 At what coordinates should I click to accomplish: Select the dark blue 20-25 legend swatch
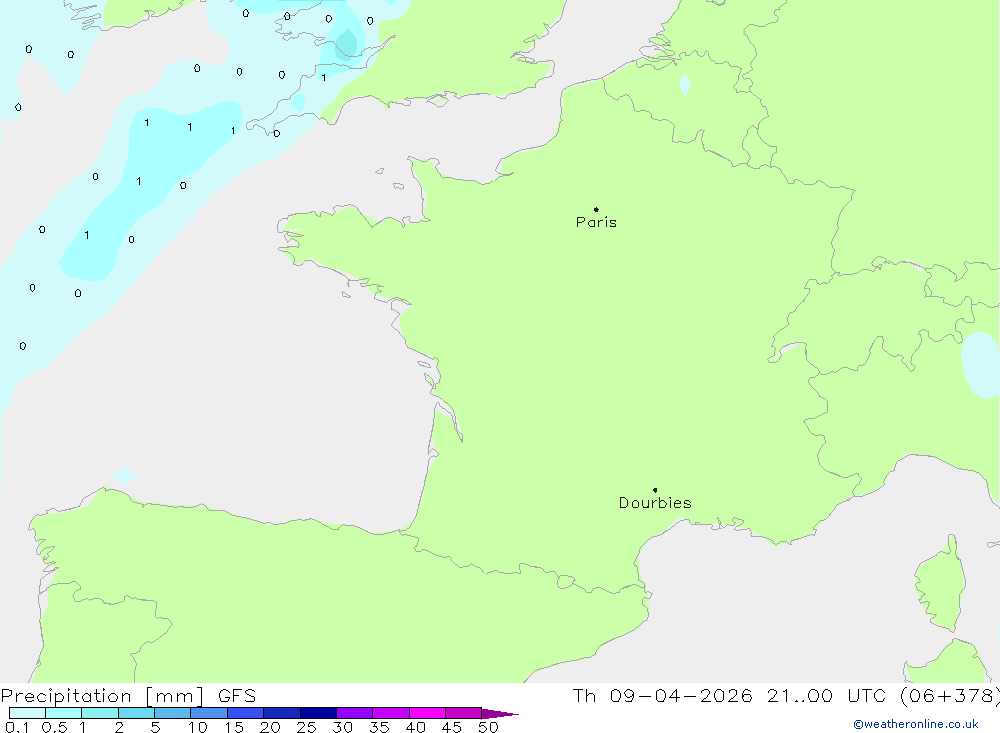coord(282,713)
